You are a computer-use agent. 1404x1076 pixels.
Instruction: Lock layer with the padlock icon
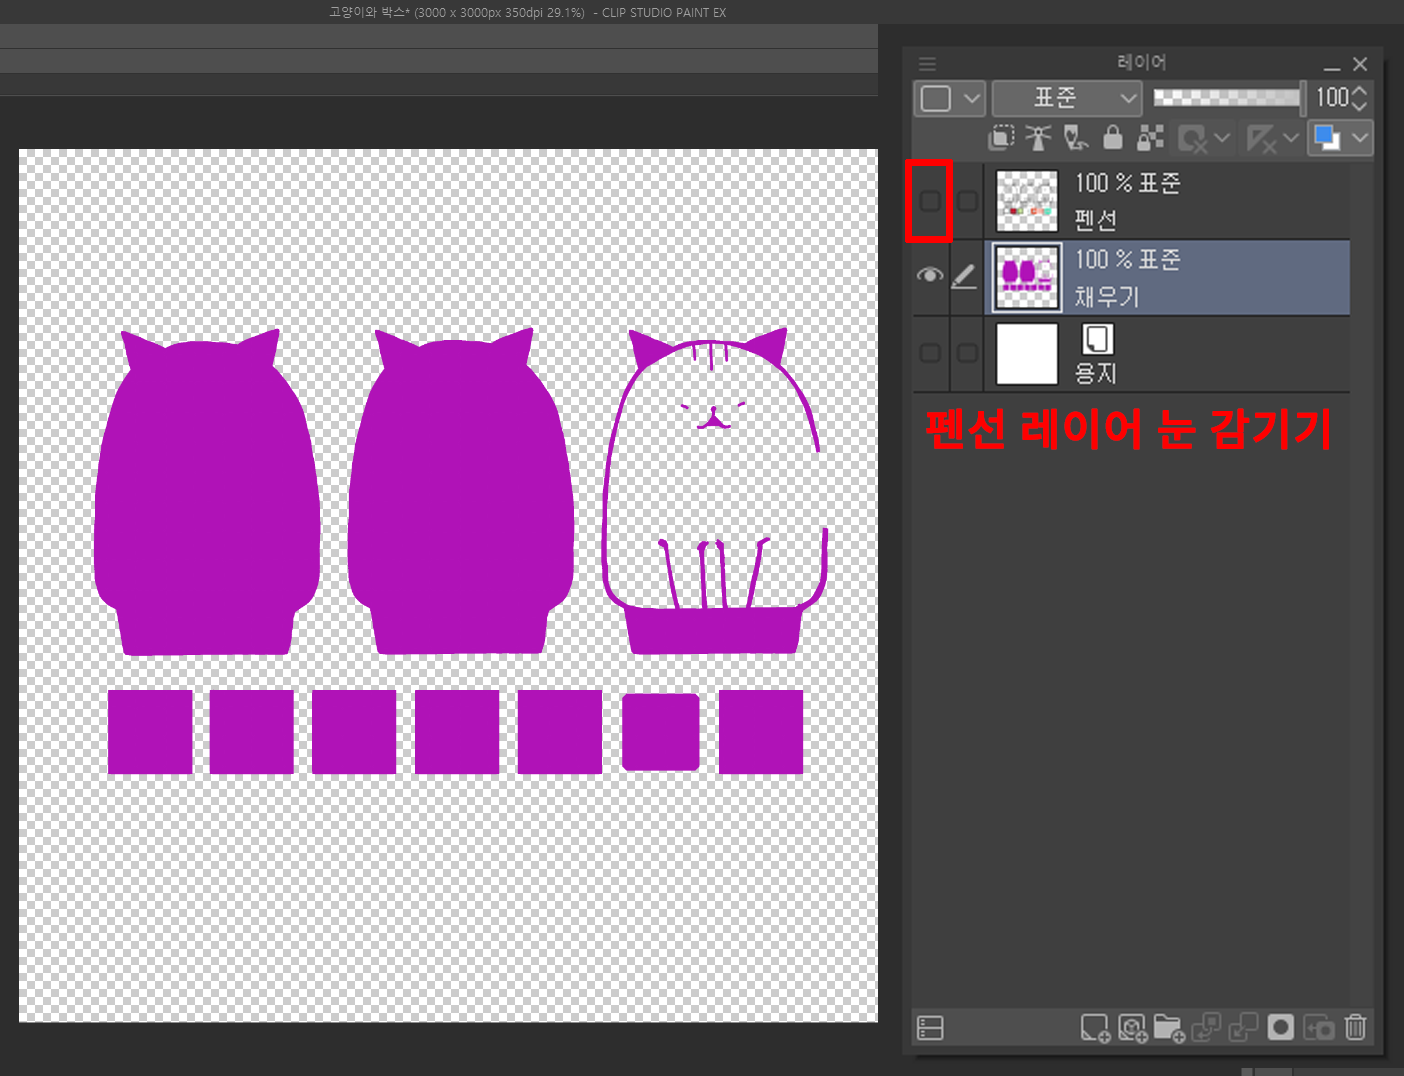[x=1112, y=137]
